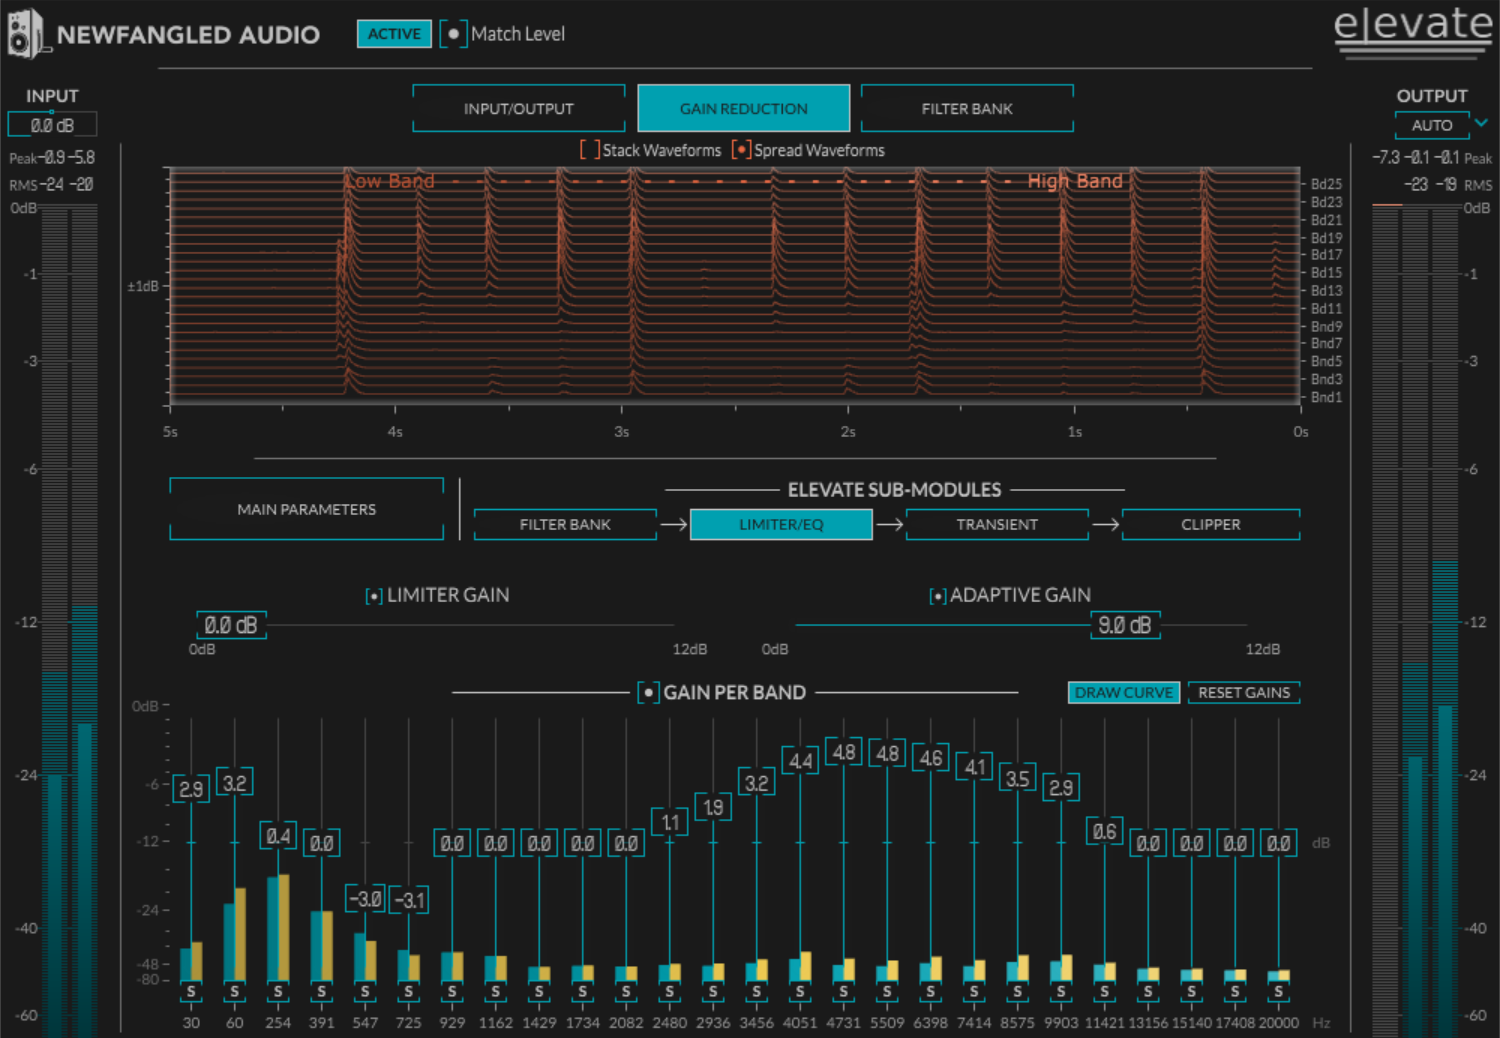Click the 6398 Hz band gain value 4.6
The image size is (1500, 1038).
tap(931, 758)
